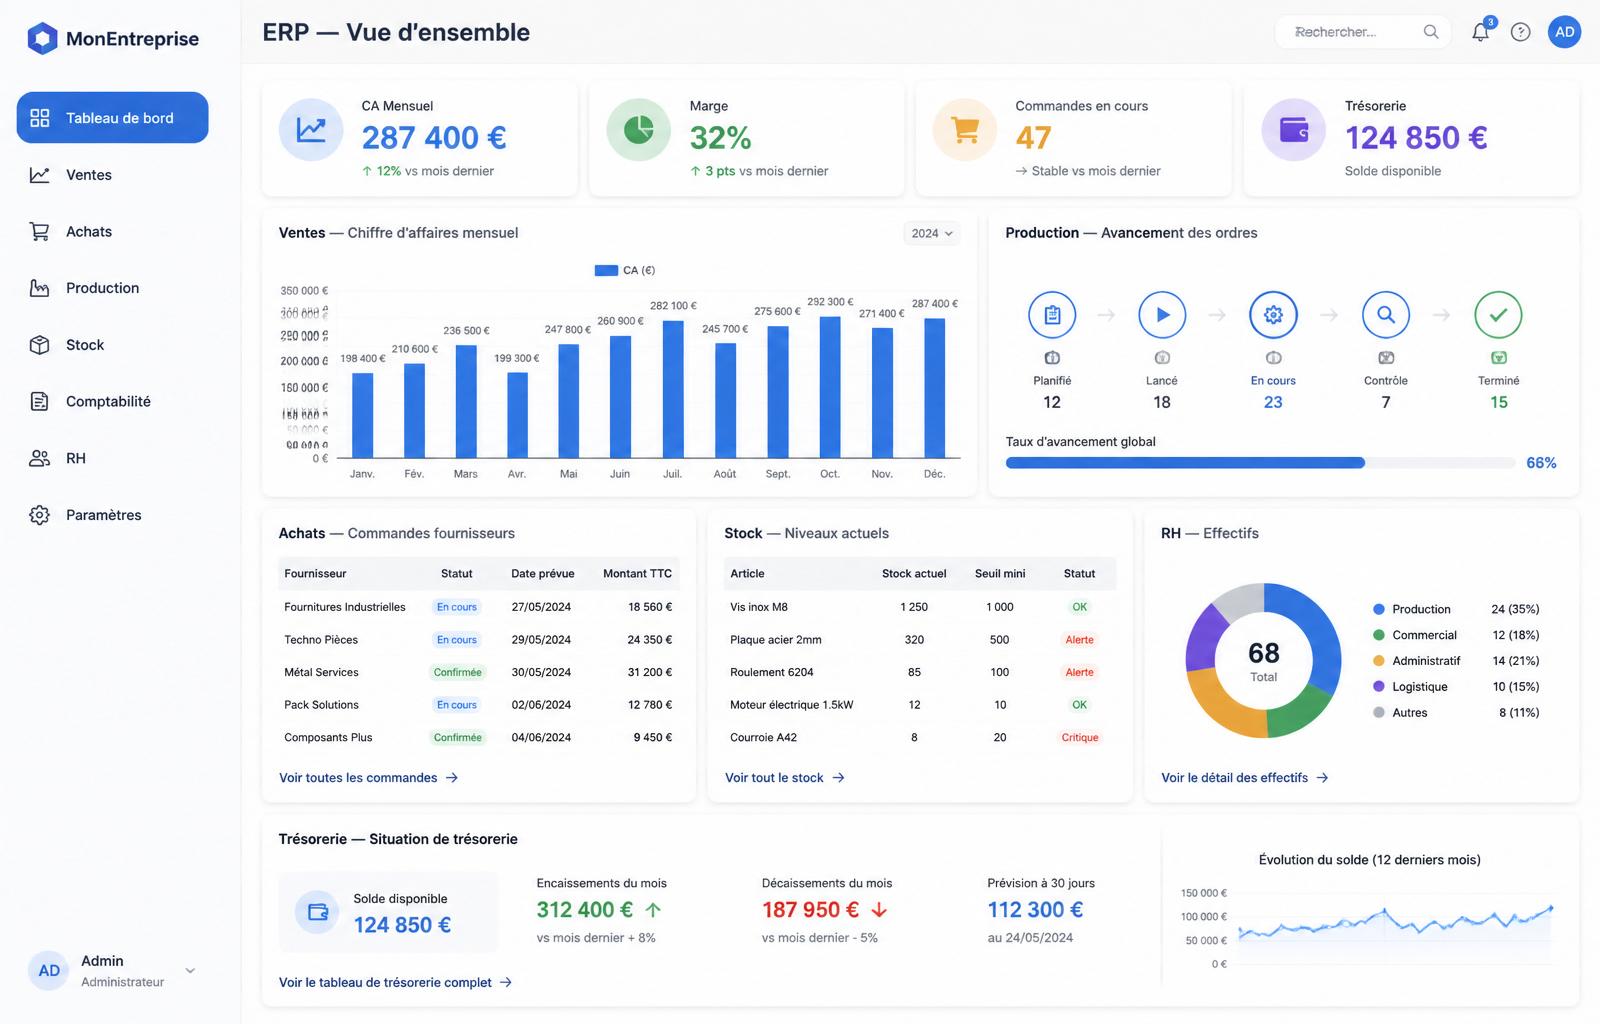Click the 112 300 € prévision value
The image size is (1600, 1024).
click(x=1036, y=910)
